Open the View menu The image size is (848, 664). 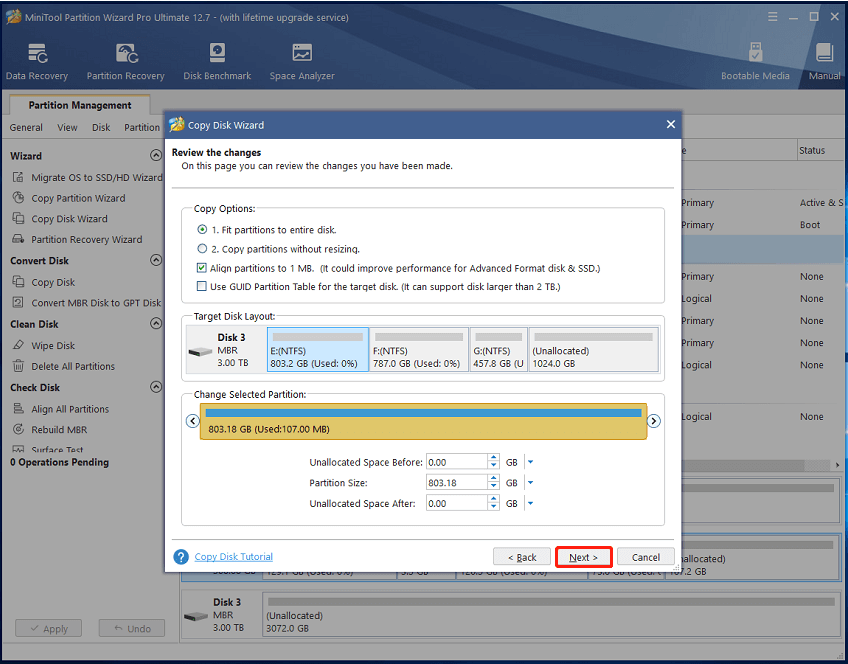[x=67, y=128]
